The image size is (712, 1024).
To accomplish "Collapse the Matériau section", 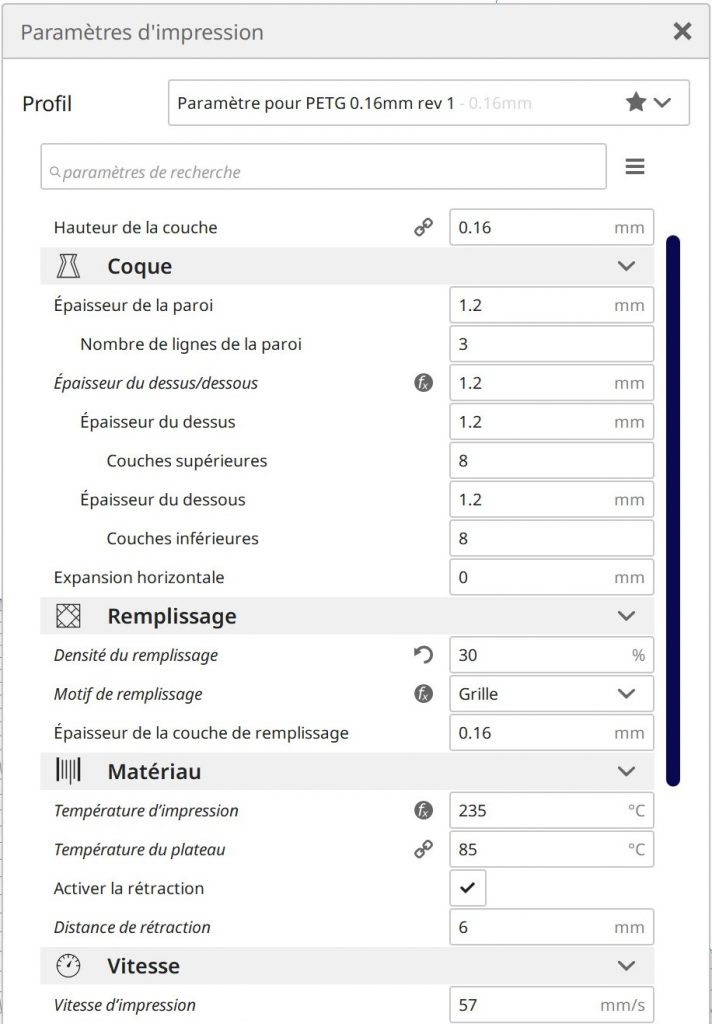I will 627,771.
